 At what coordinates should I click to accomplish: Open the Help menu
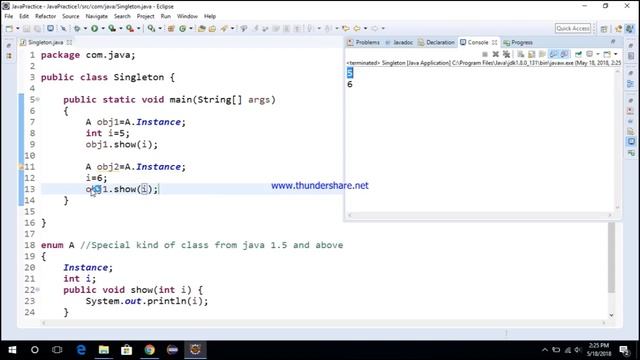point(210,16)
